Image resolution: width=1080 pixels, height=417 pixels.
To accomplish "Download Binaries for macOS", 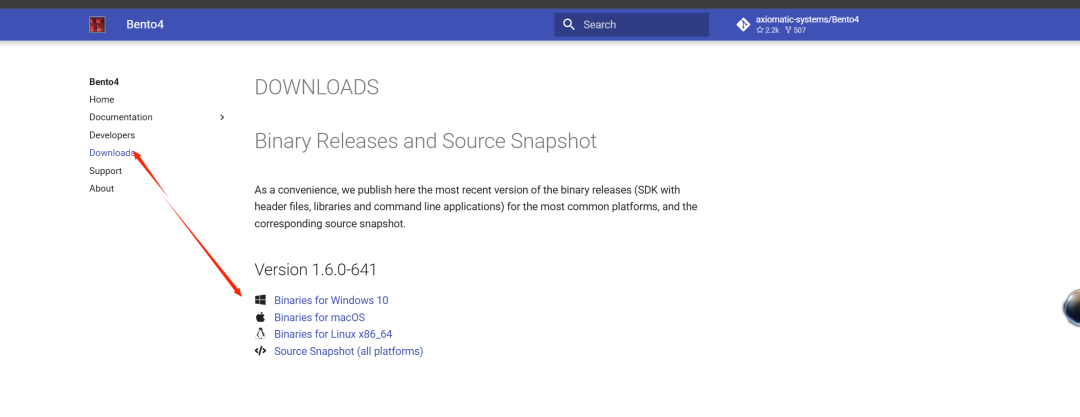I will (320, 318).
